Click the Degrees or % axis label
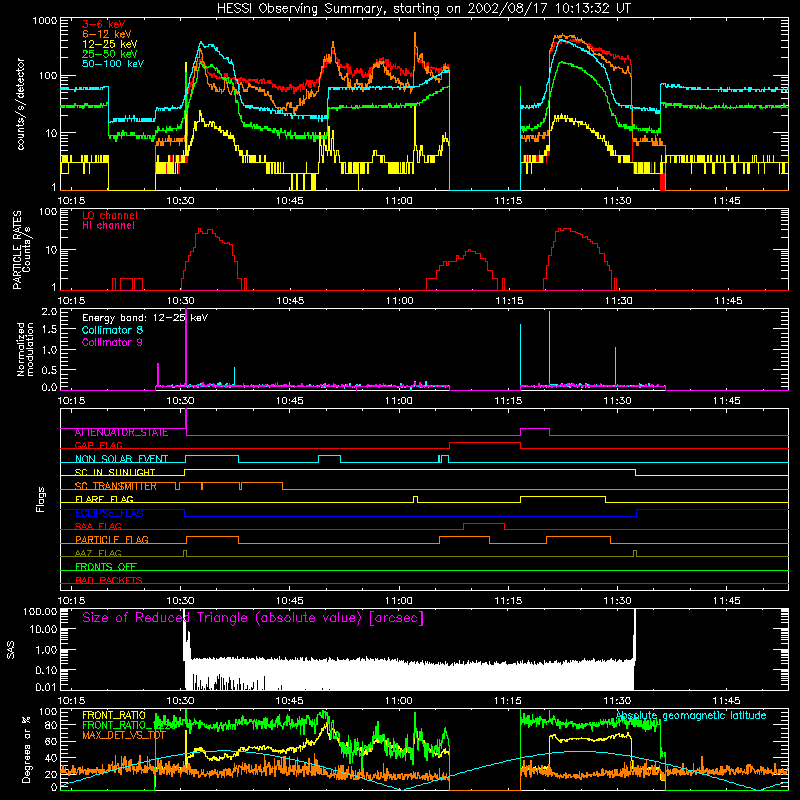This screenshot has height=800, width=800. tap(26, 749)
